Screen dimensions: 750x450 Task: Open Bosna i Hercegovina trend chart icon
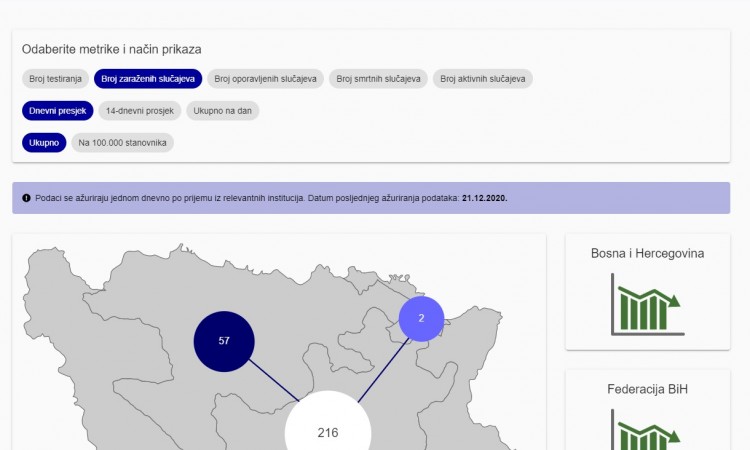(646, 304)
